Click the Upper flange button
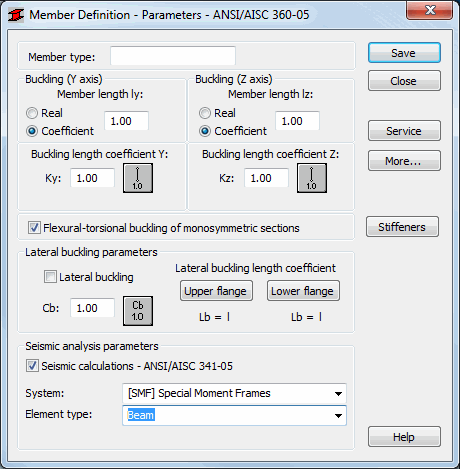This screenshot has height=469, width=460. pos(216,291)
